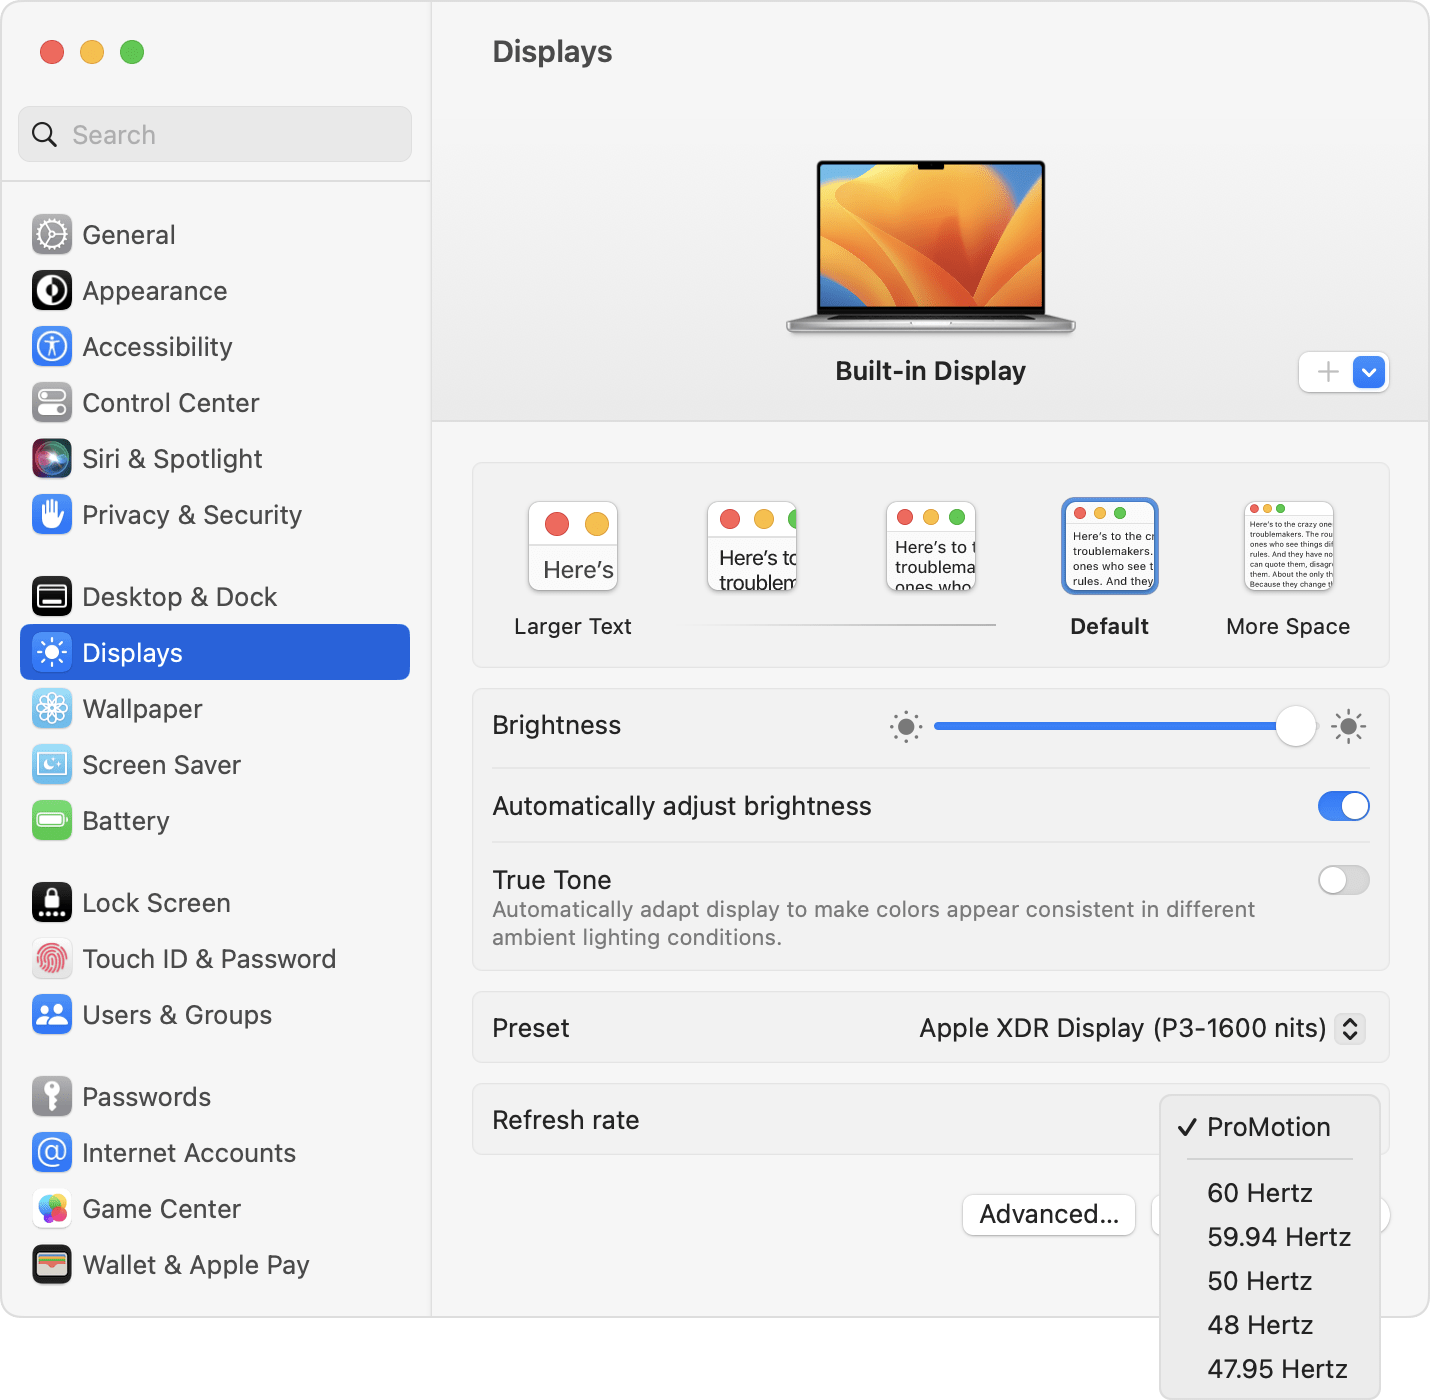This screenshot has height=1400, width=1430.
Task: Select the Siri & Spotlight icon
Action: [51, 458]
